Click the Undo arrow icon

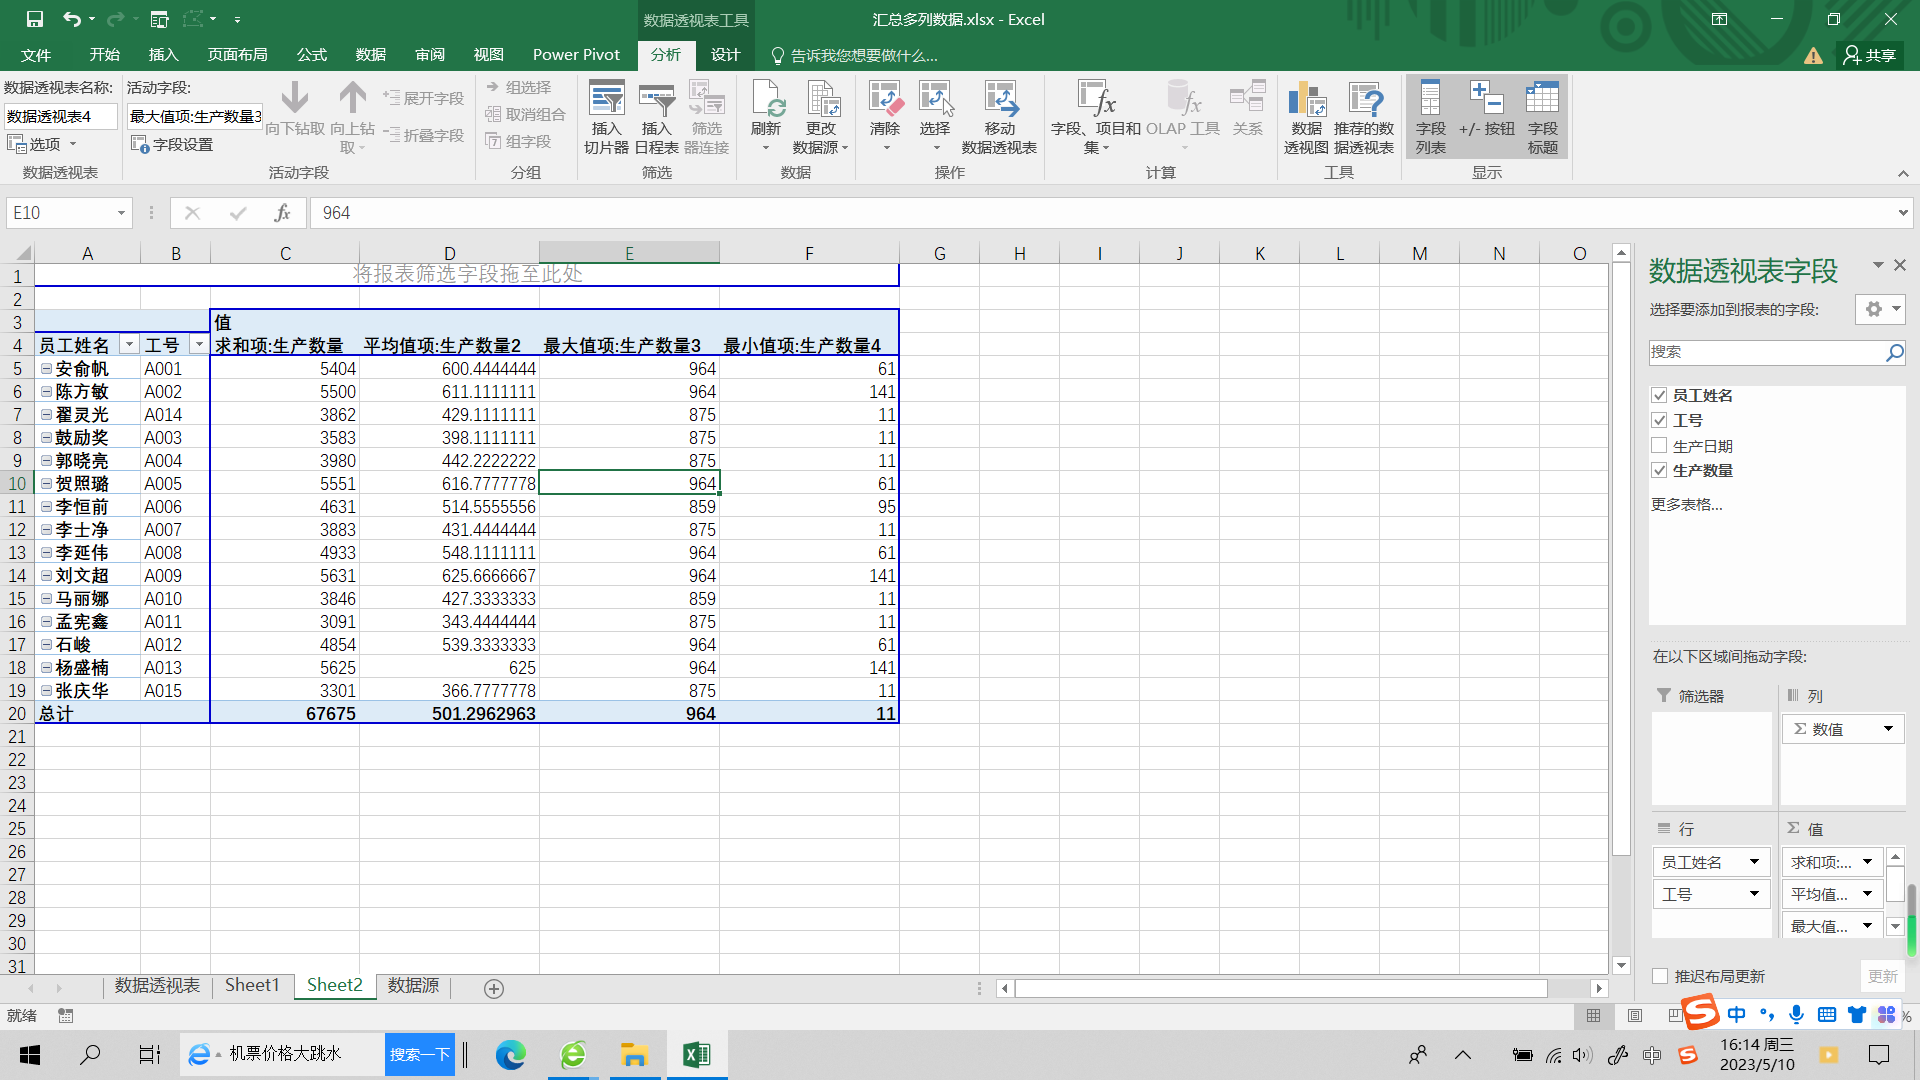pos(71,19)
